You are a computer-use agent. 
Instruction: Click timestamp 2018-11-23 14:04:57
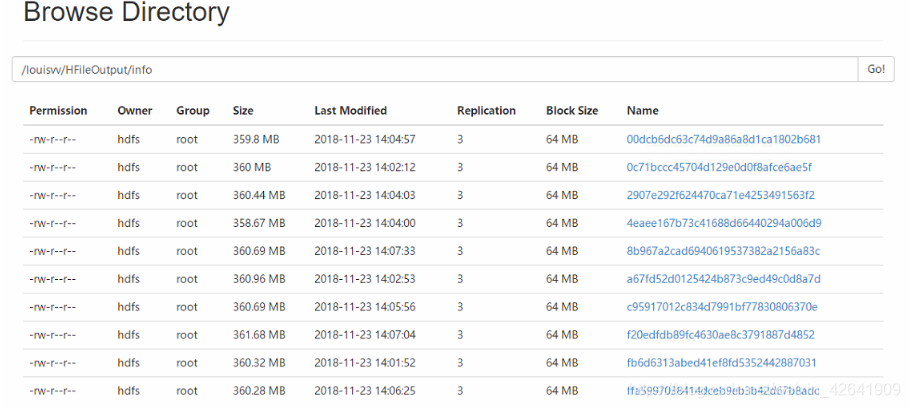coord(365,139)
